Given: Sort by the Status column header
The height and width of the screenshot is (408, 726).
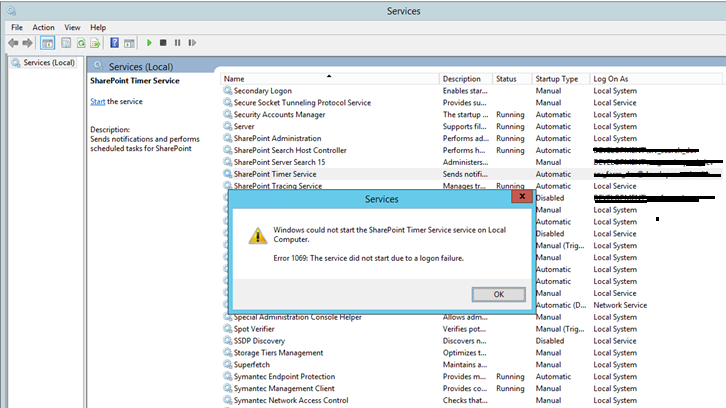Looking at the screenshot, I should (x=512, y=79).
